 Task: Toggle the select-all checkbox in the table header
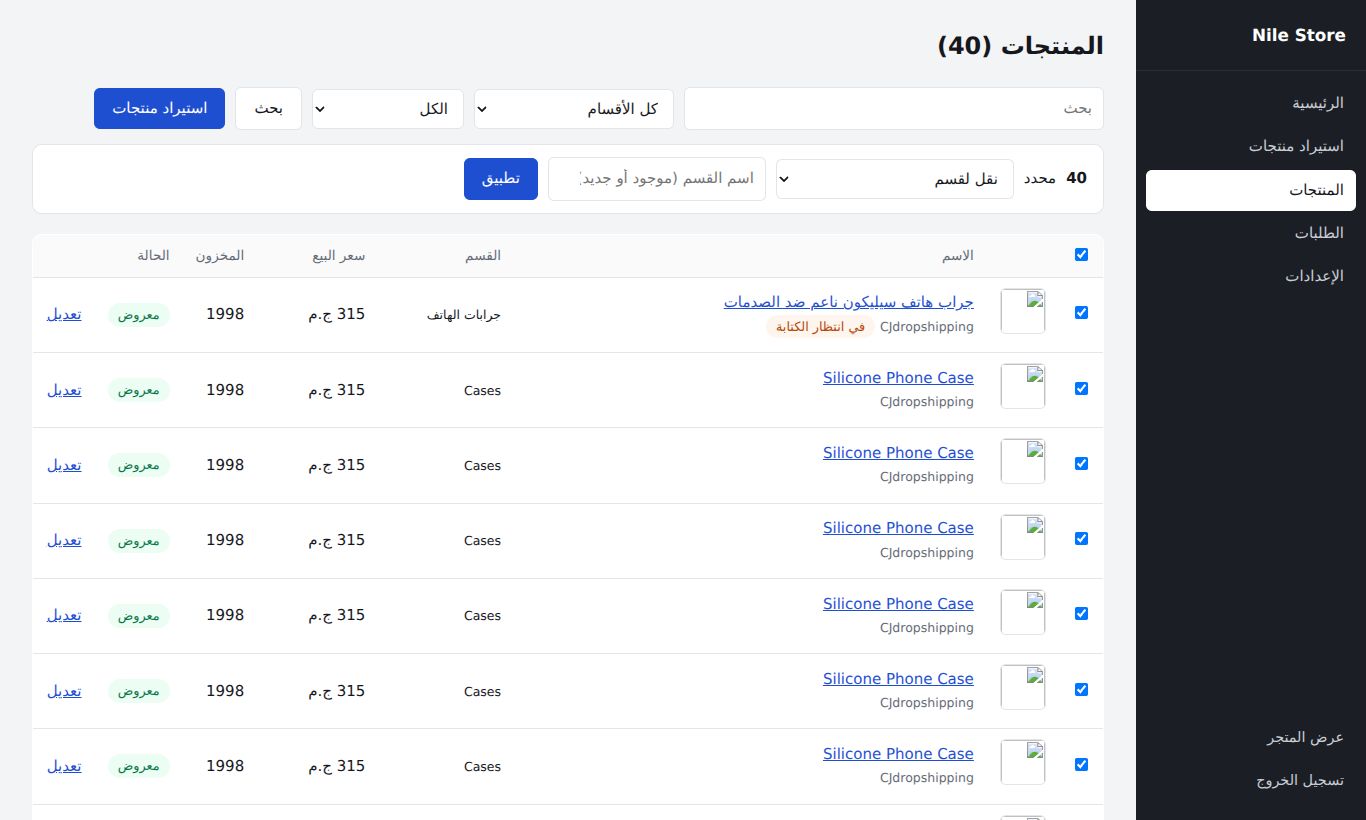click(1081, 255)
